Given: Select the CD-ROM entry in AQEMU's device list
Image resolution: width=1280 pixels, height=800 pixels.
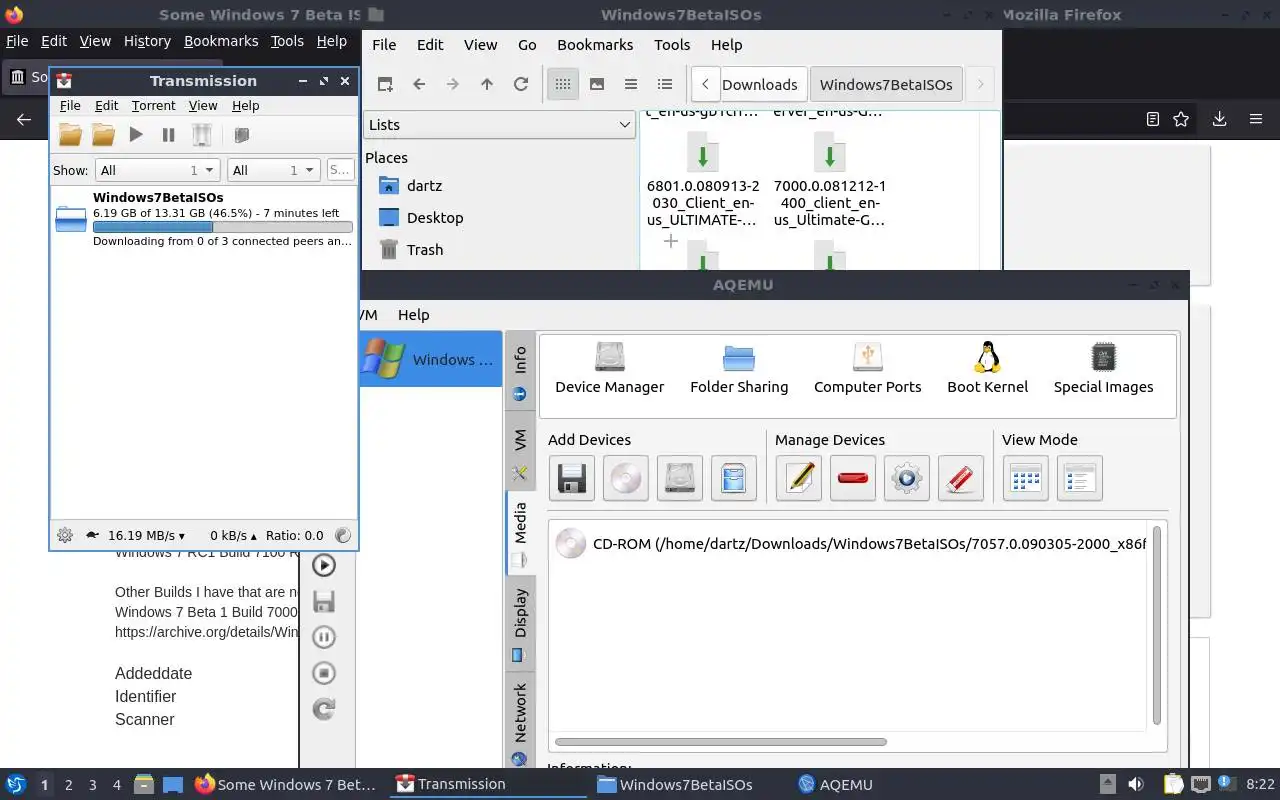Looking at the screenshot, I should click(x=850, y=544).
